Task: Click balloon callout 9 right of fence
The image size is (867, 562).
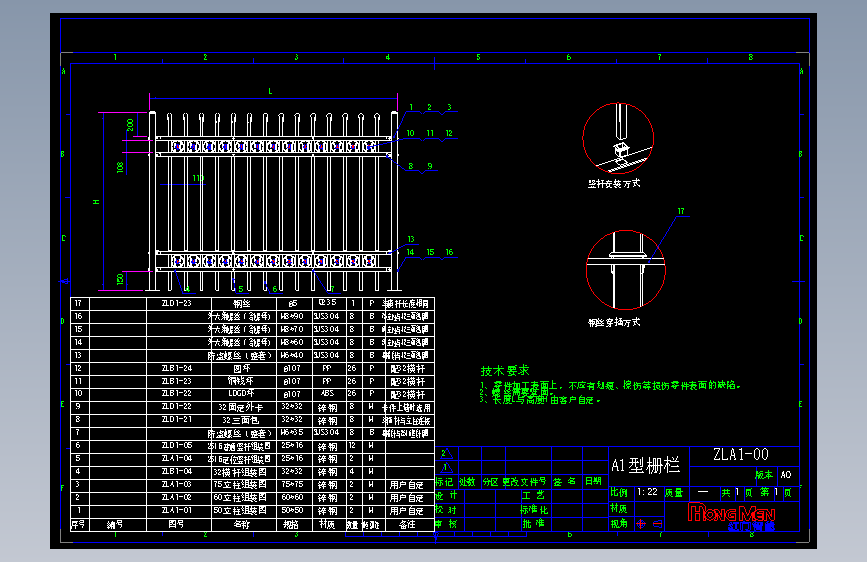Action: (430, 166)
